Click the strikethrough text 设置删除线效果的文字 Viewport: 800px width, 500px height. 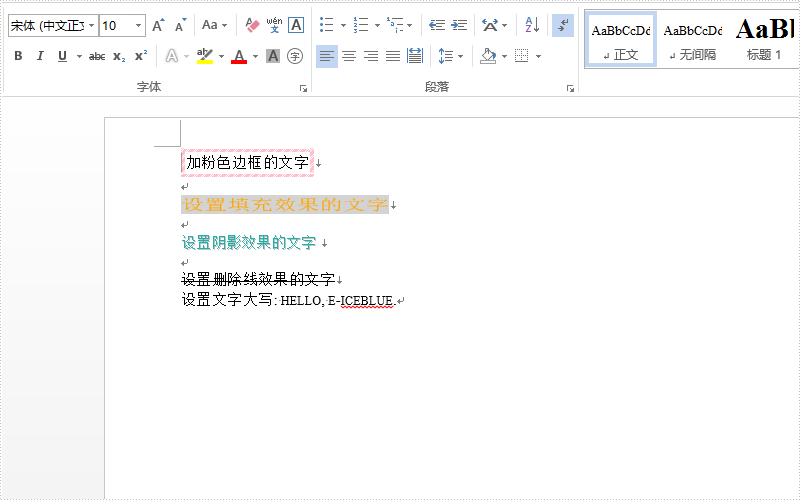(x=258, y=279)
